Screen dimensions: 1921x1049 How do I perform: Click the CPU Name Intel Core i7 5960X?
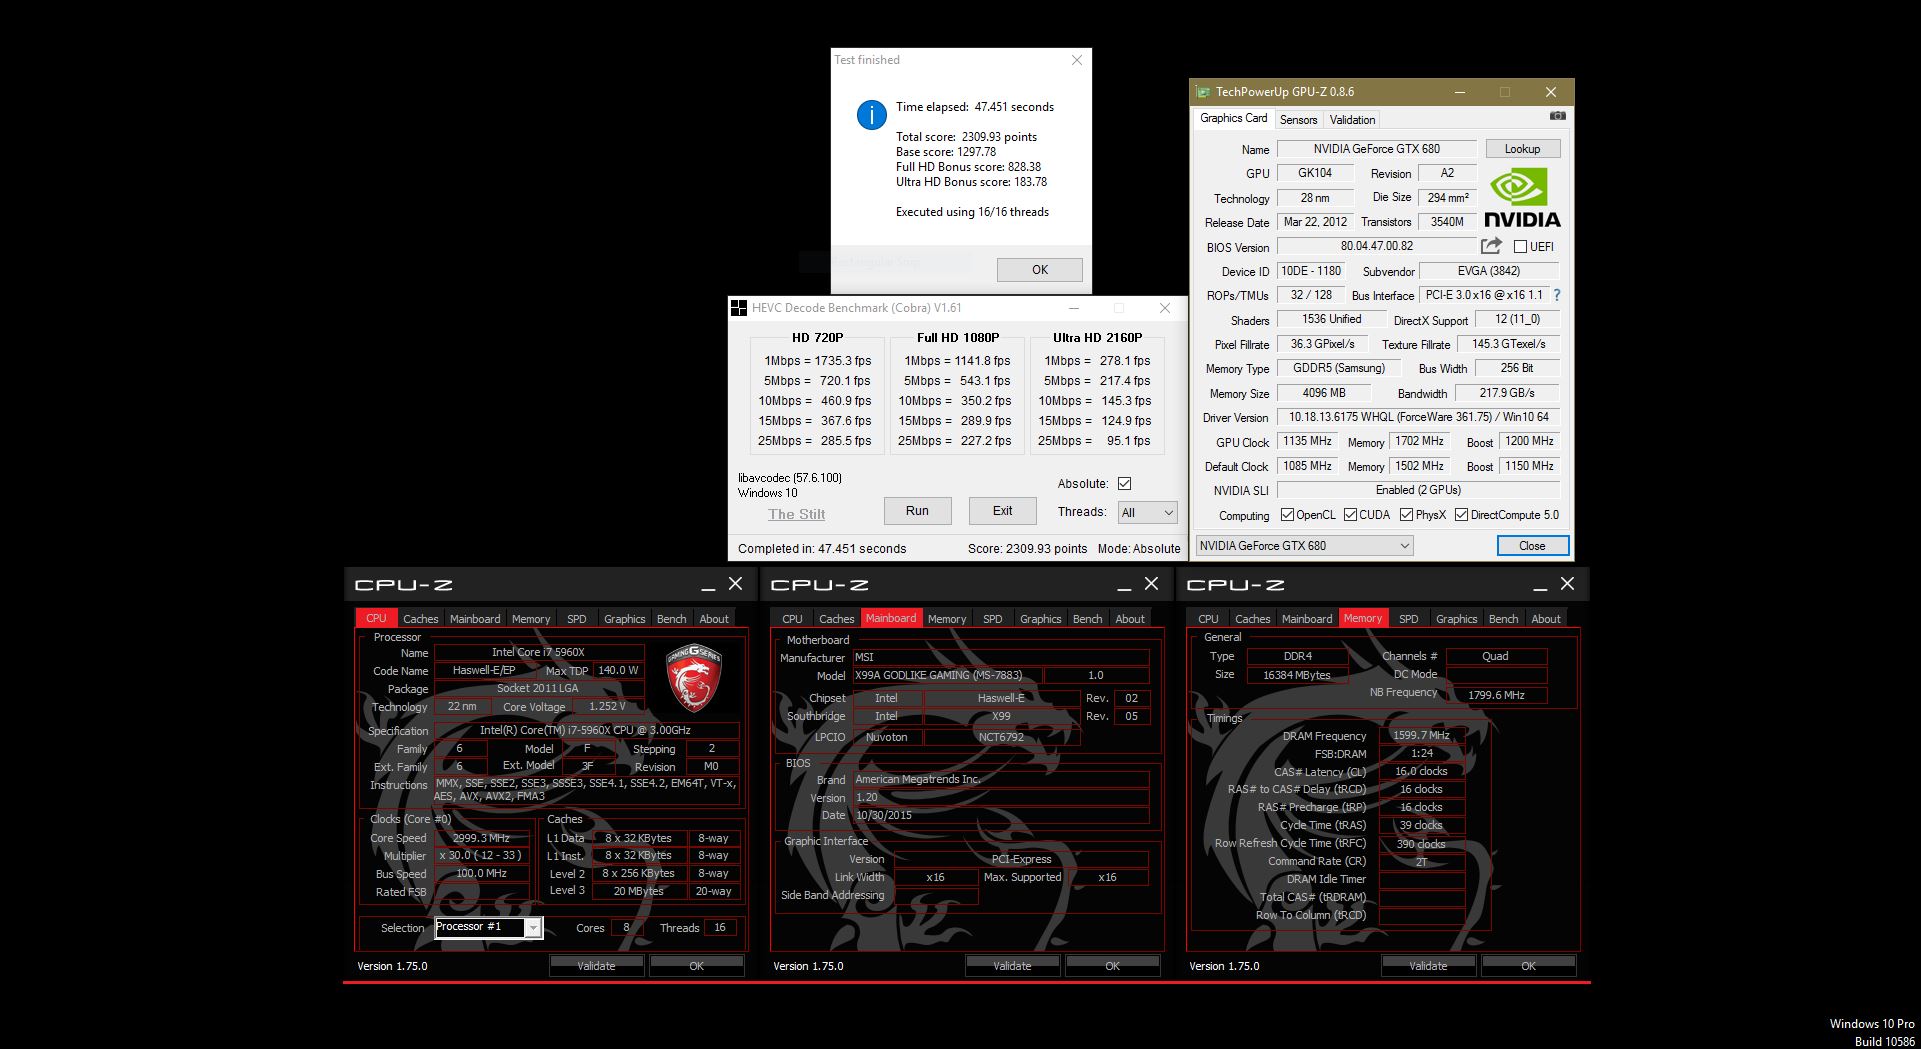(538, 652)
